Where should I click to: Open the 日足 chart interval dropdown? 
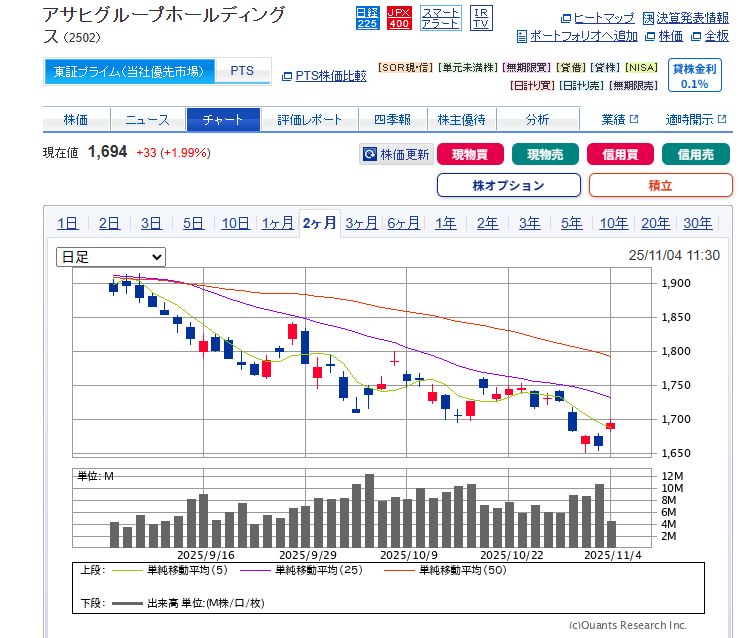tap(110, 257)
